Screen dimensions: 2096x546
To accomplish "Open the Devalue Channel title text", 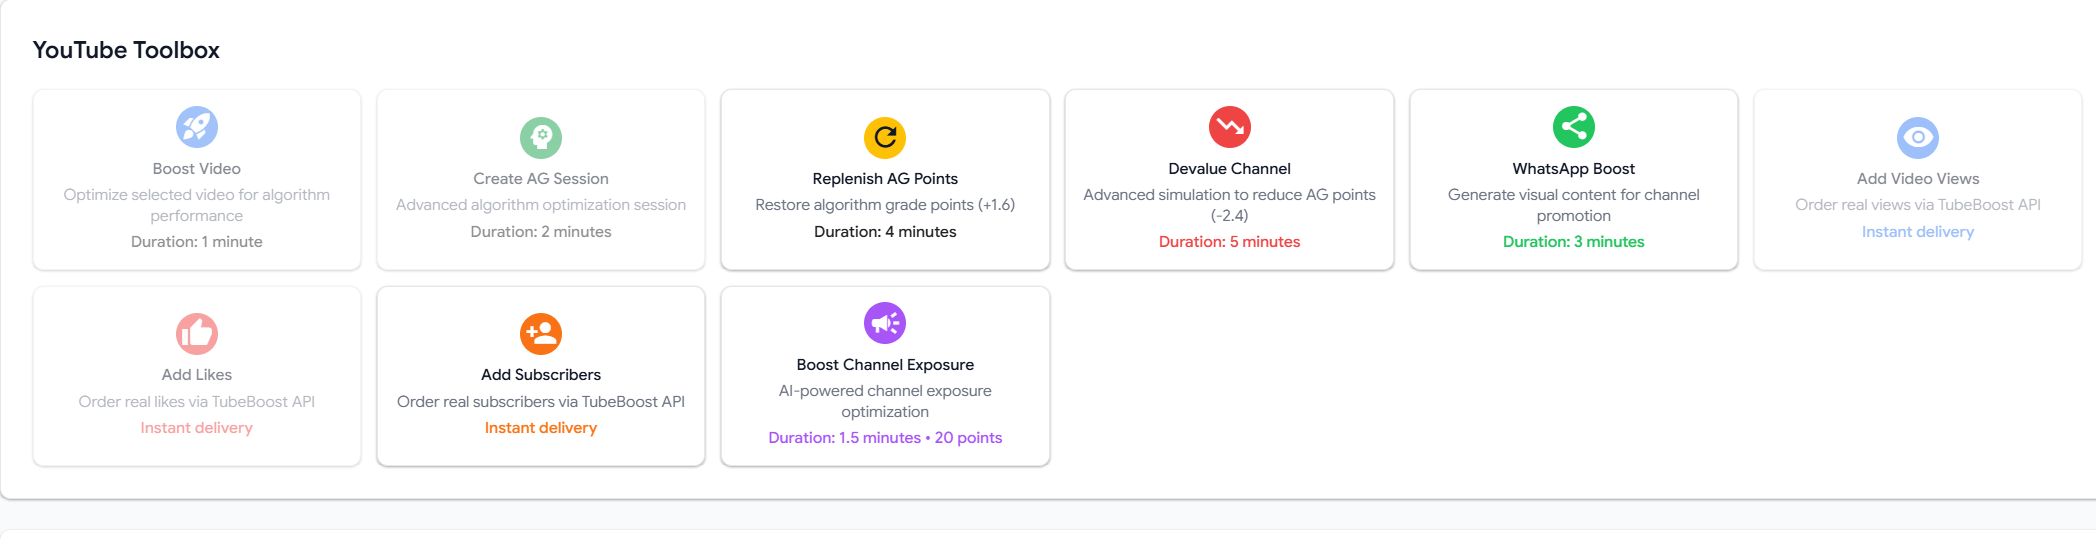I will point(1229,169).
